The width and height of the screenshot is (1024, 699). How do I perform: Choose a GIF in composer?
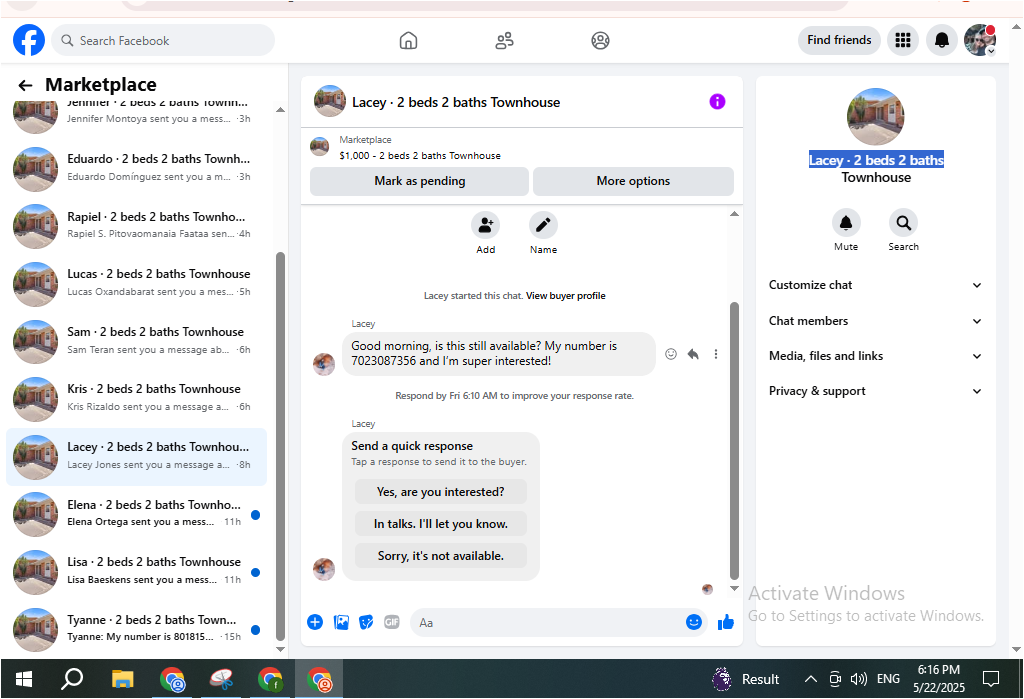pyautogui.click(x=392, y=622)
